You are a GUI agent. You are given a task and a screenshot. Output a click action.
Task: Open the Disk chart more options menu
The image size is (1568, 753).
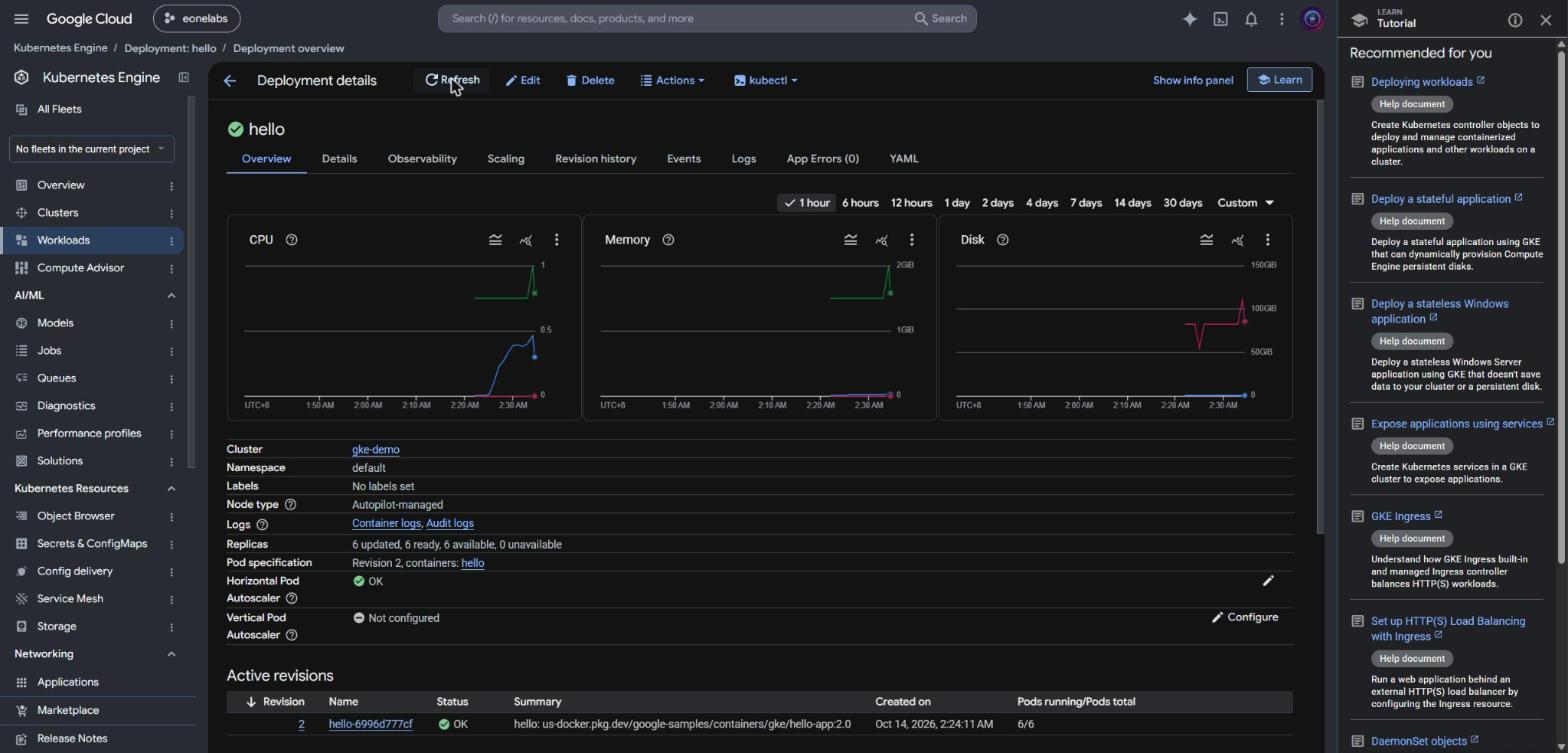(x=1267, y=240)
